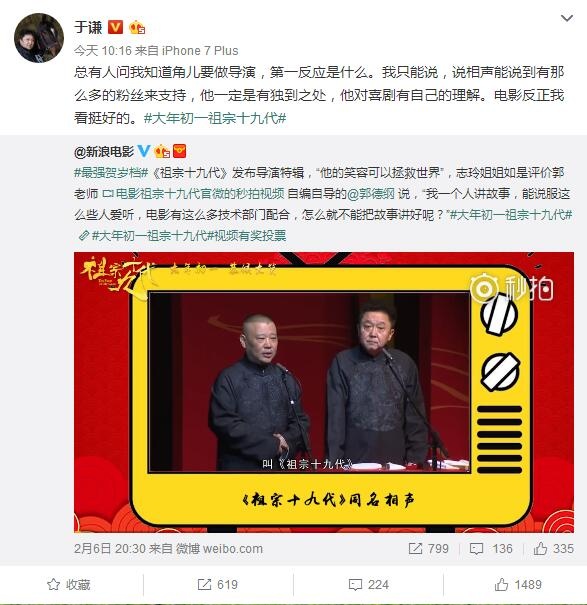Play the 祖宗十九代 同名相声 video thumbnail
The height and width of the screenshot is (605, 587).
(324, 392)
